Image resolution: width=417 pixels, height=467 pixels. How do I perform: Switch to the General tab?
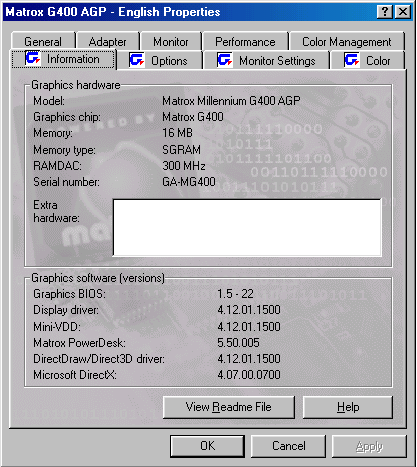click(43, 42)
